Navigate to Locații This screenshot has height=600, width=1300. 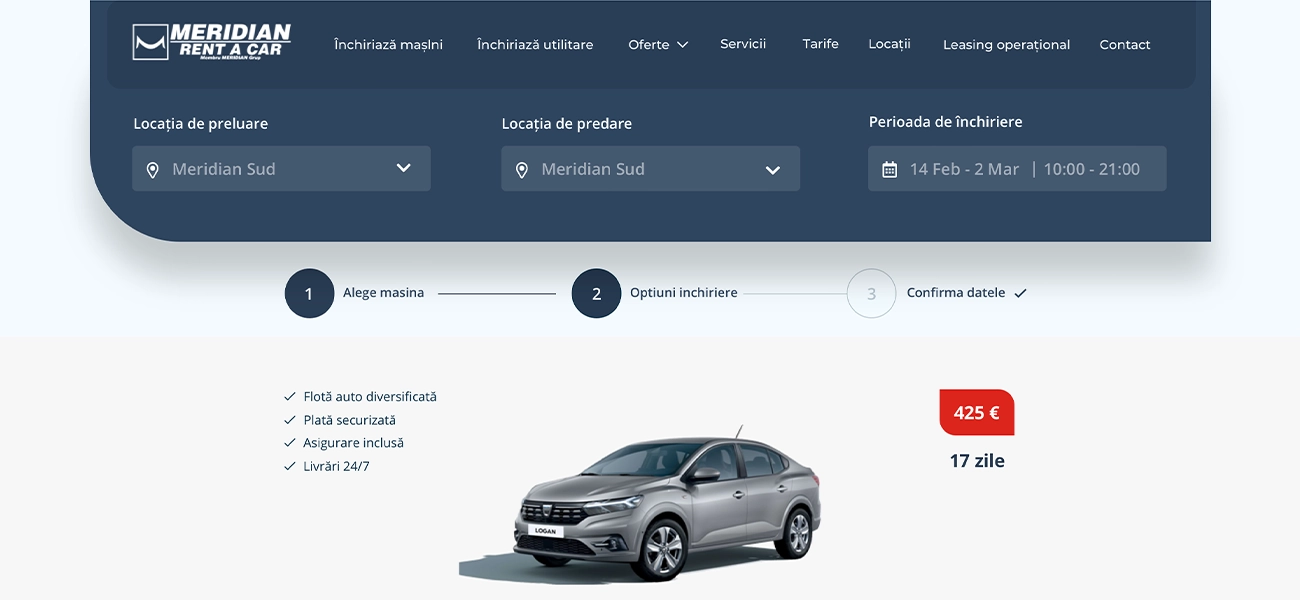(x=889, y=45)
